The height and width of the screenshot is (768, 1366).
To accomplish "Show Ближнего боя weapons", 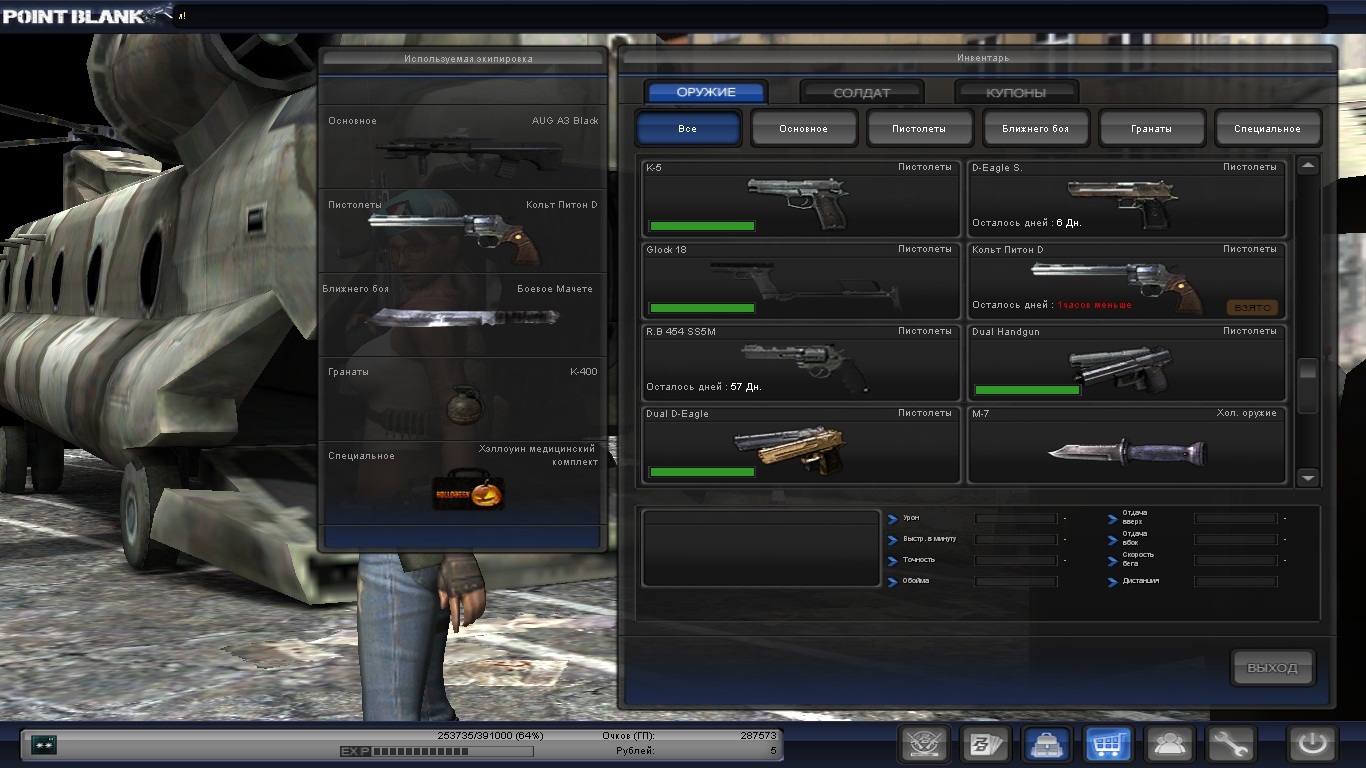I will pos(1035,129).
